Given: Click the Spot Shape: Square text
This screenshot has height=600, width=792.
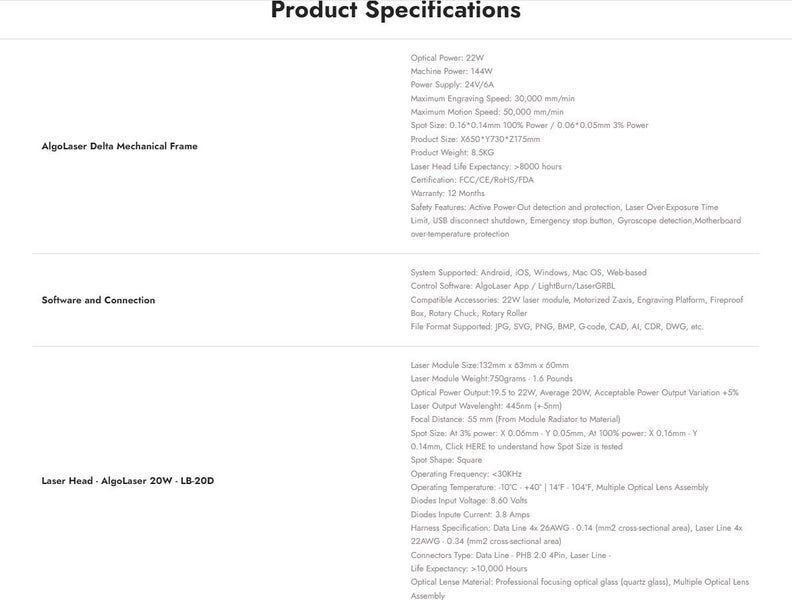Looking at the screenshot, I should click(x=446, y=460).
